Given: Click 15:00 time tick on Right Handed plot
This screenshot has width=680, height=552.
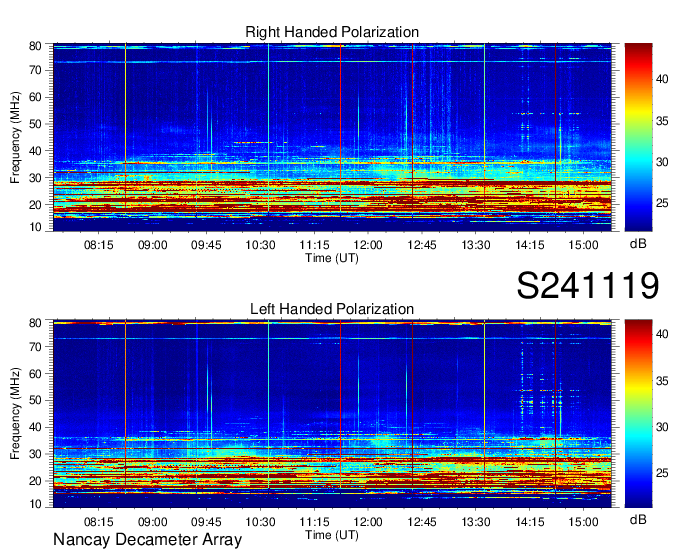Looking at the screenshot, I should click(x=583, y=245).
